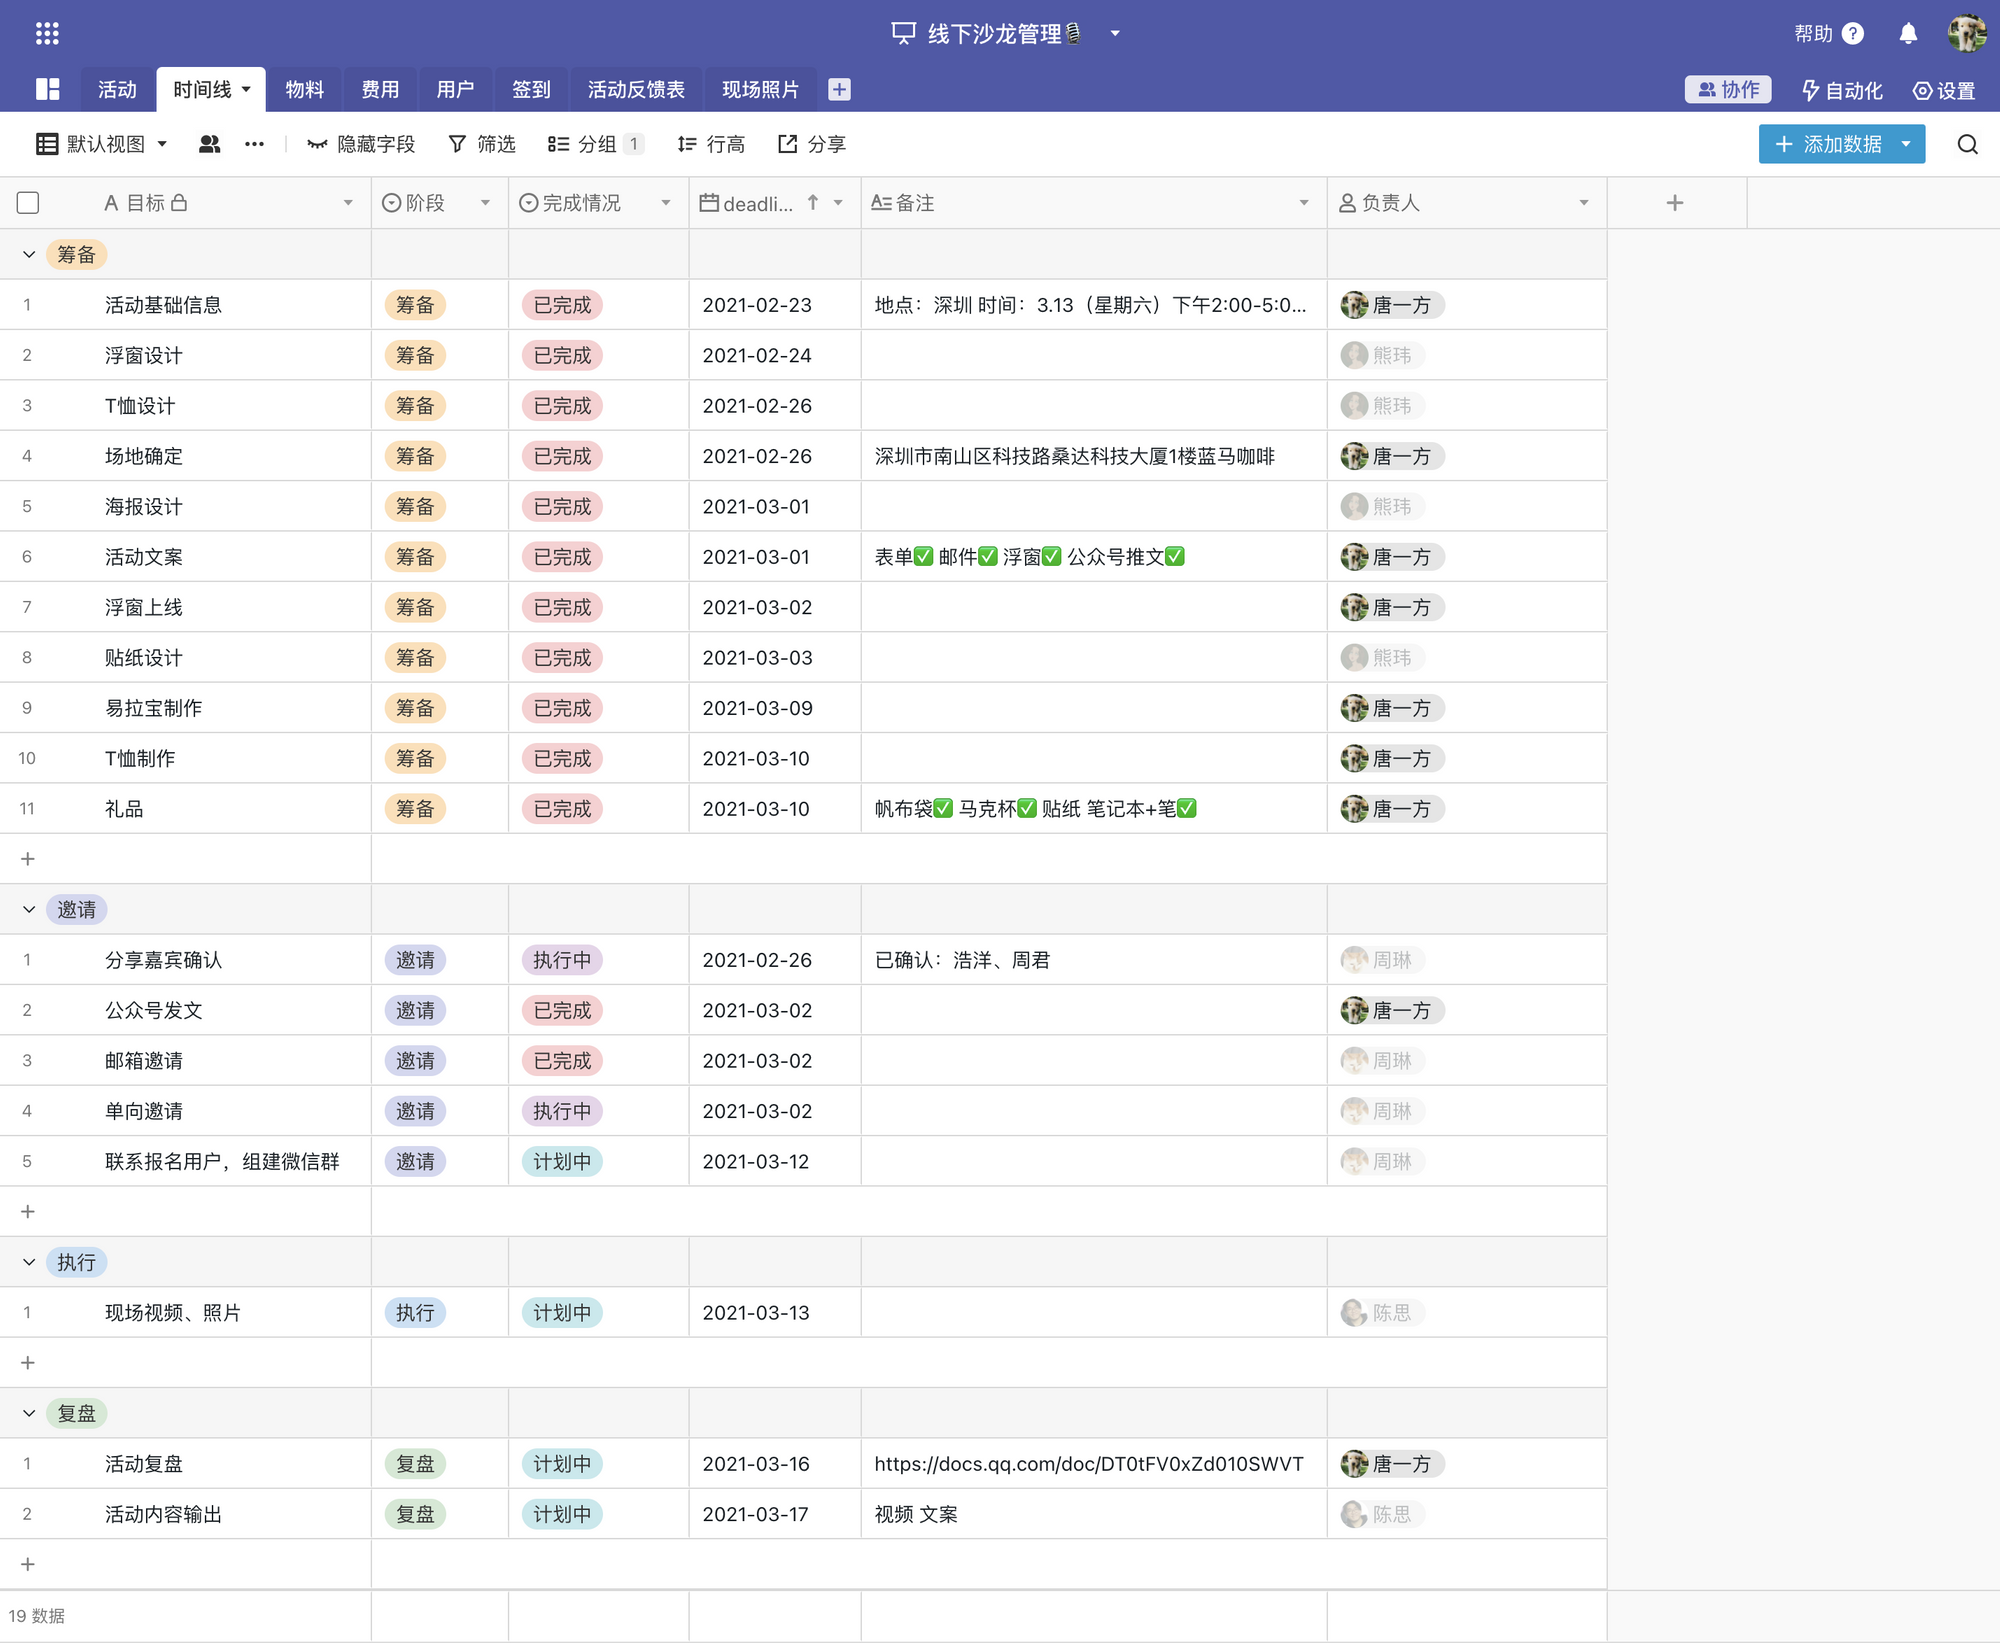Add a row in the 邀请 group
The height and width of the screenshot is (1646, 2000).
28,1211
